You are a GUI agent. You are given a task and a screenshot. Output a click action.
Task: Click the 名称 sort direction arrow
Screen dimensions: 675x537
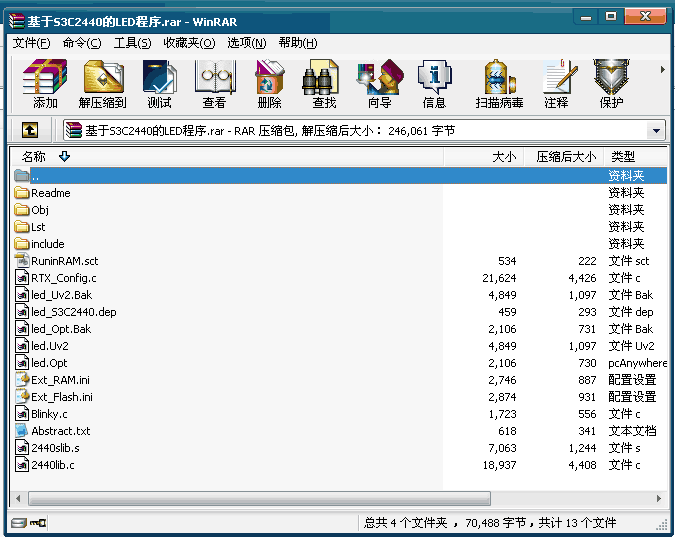click(65, 156)
